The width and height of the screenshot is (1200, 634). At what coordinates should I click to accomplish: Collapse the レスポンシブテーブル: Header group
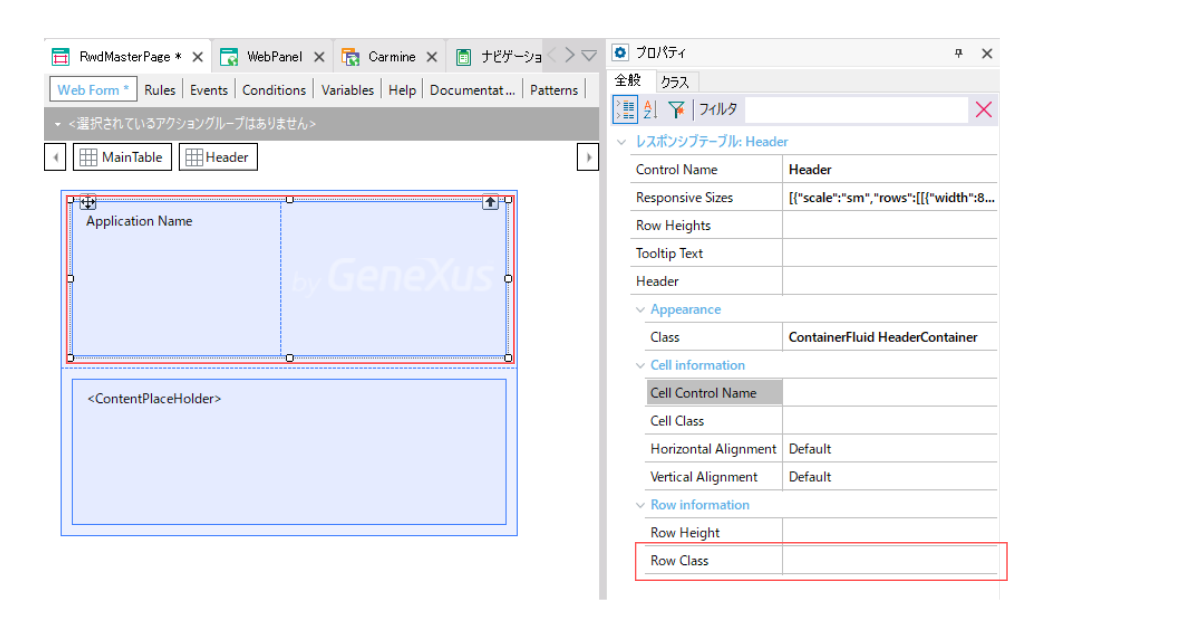[622, 142]
